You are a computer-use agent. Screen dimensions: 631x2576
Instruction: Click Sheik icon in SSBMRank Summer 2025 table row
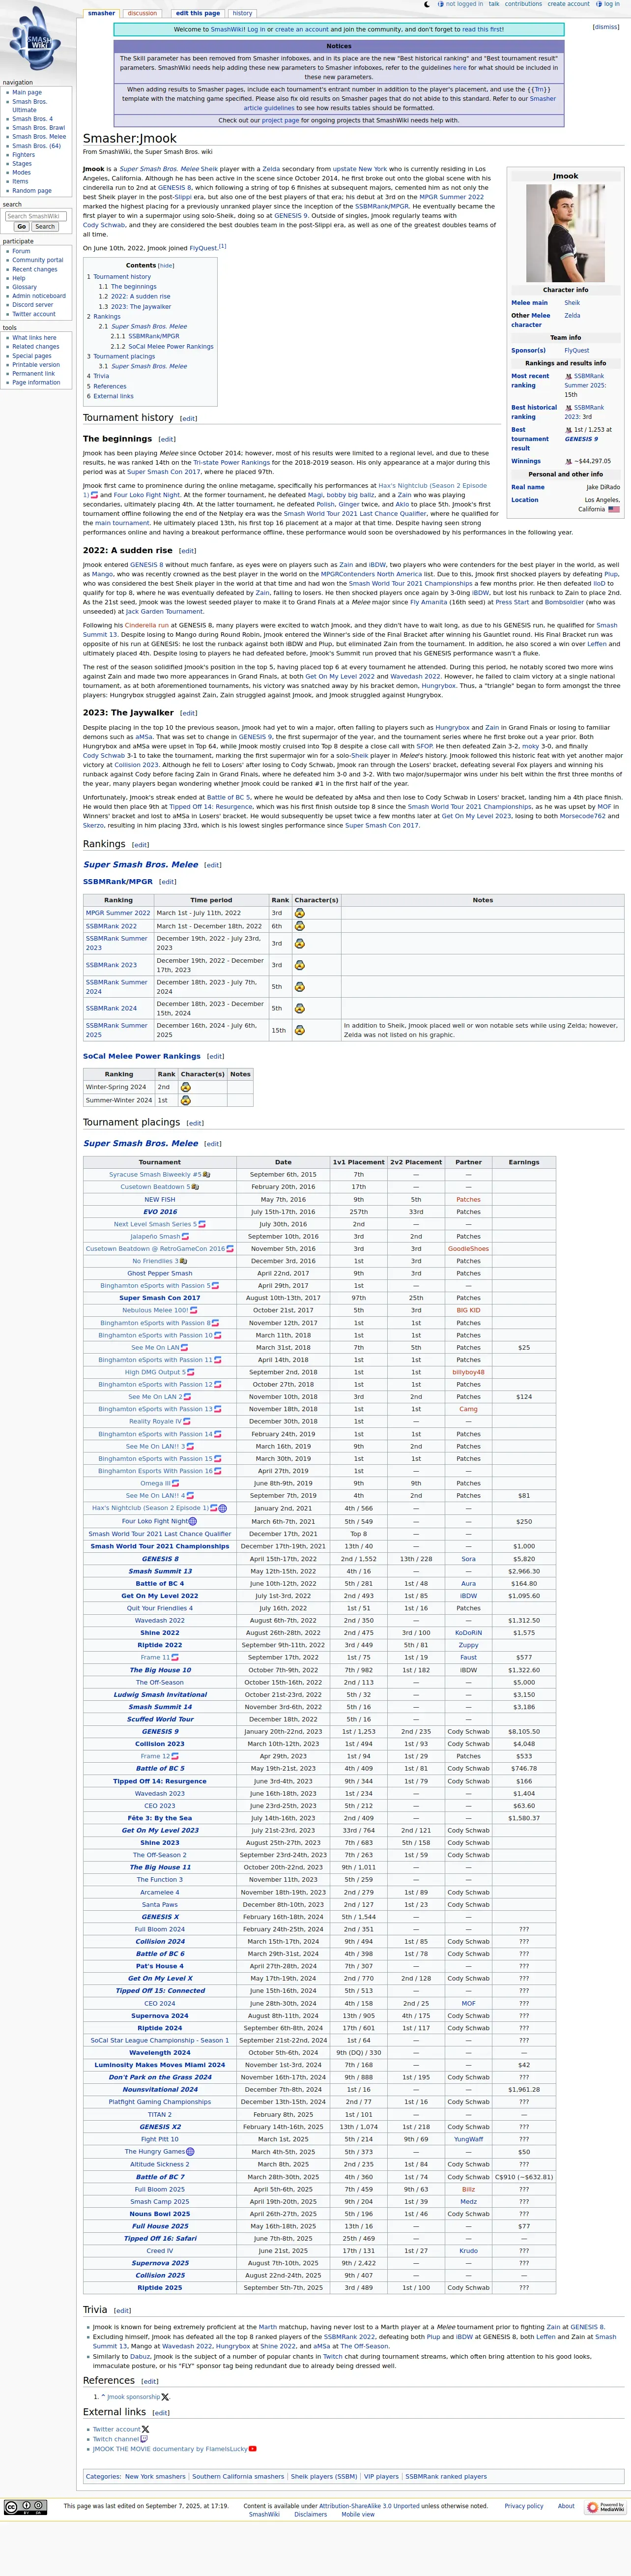299,1030
